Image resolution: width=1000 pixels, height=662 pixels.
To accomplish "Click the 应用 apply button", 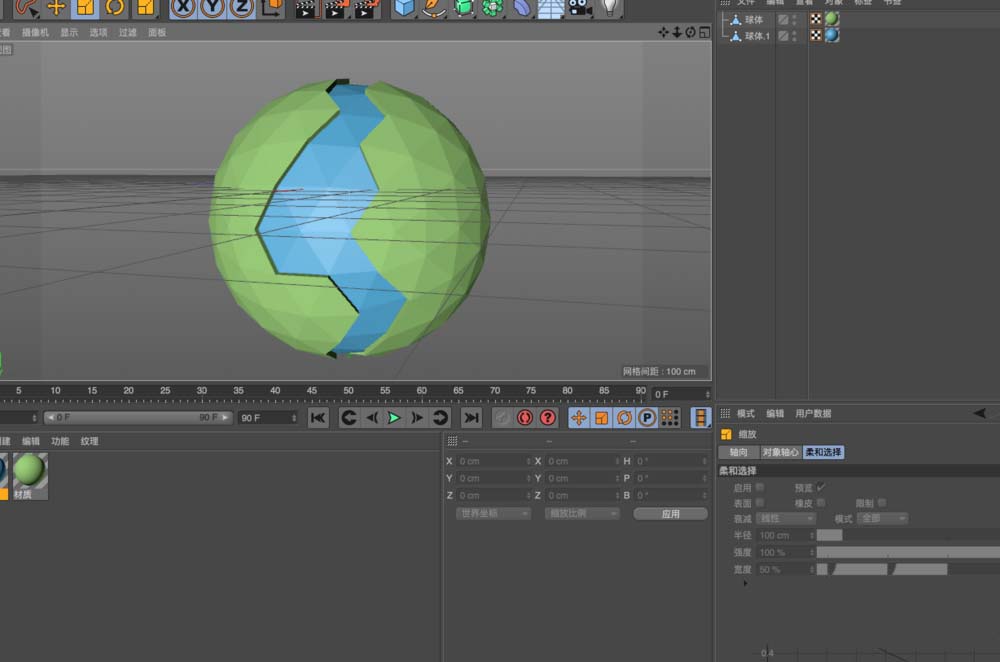I will (x=670, y=513).
